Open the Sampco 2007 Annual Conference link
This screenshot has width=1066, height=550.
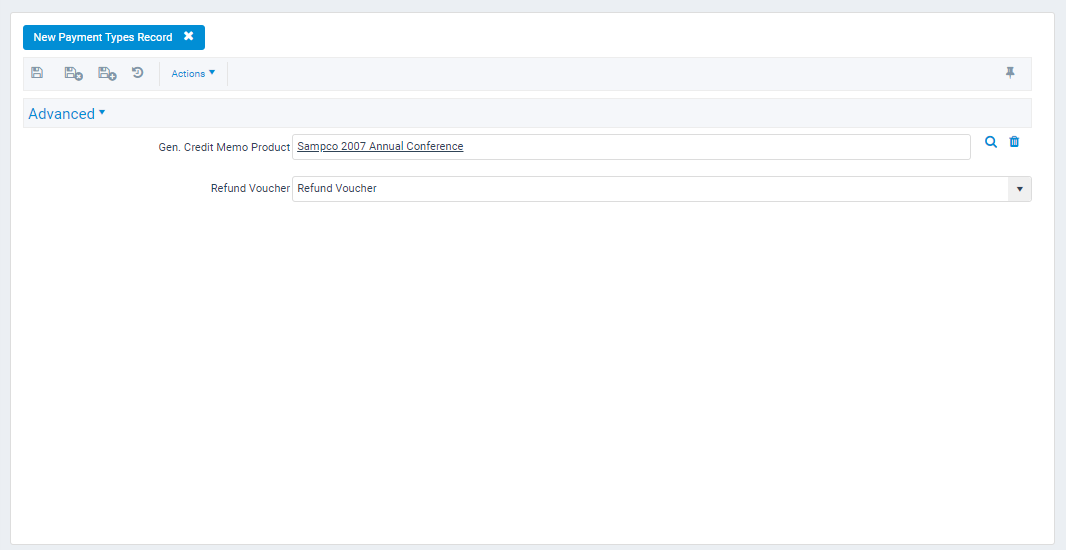pyautogui.click(x=380, y=146)
